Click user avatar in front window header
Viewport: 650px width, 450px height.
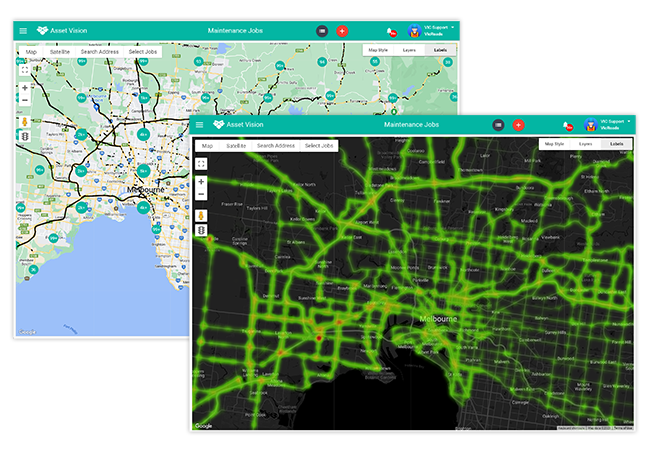click(590, 125)
